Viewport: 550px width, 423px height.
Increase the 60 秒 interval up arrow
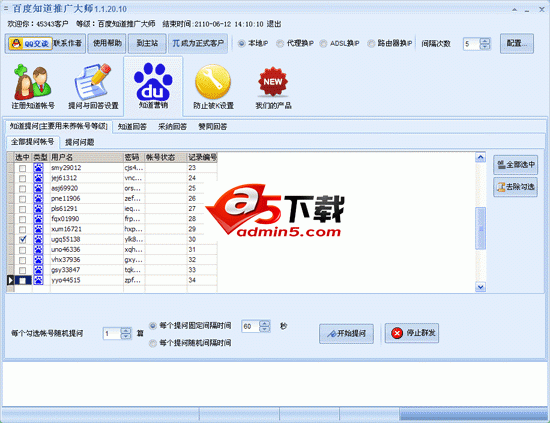[264, 323]
